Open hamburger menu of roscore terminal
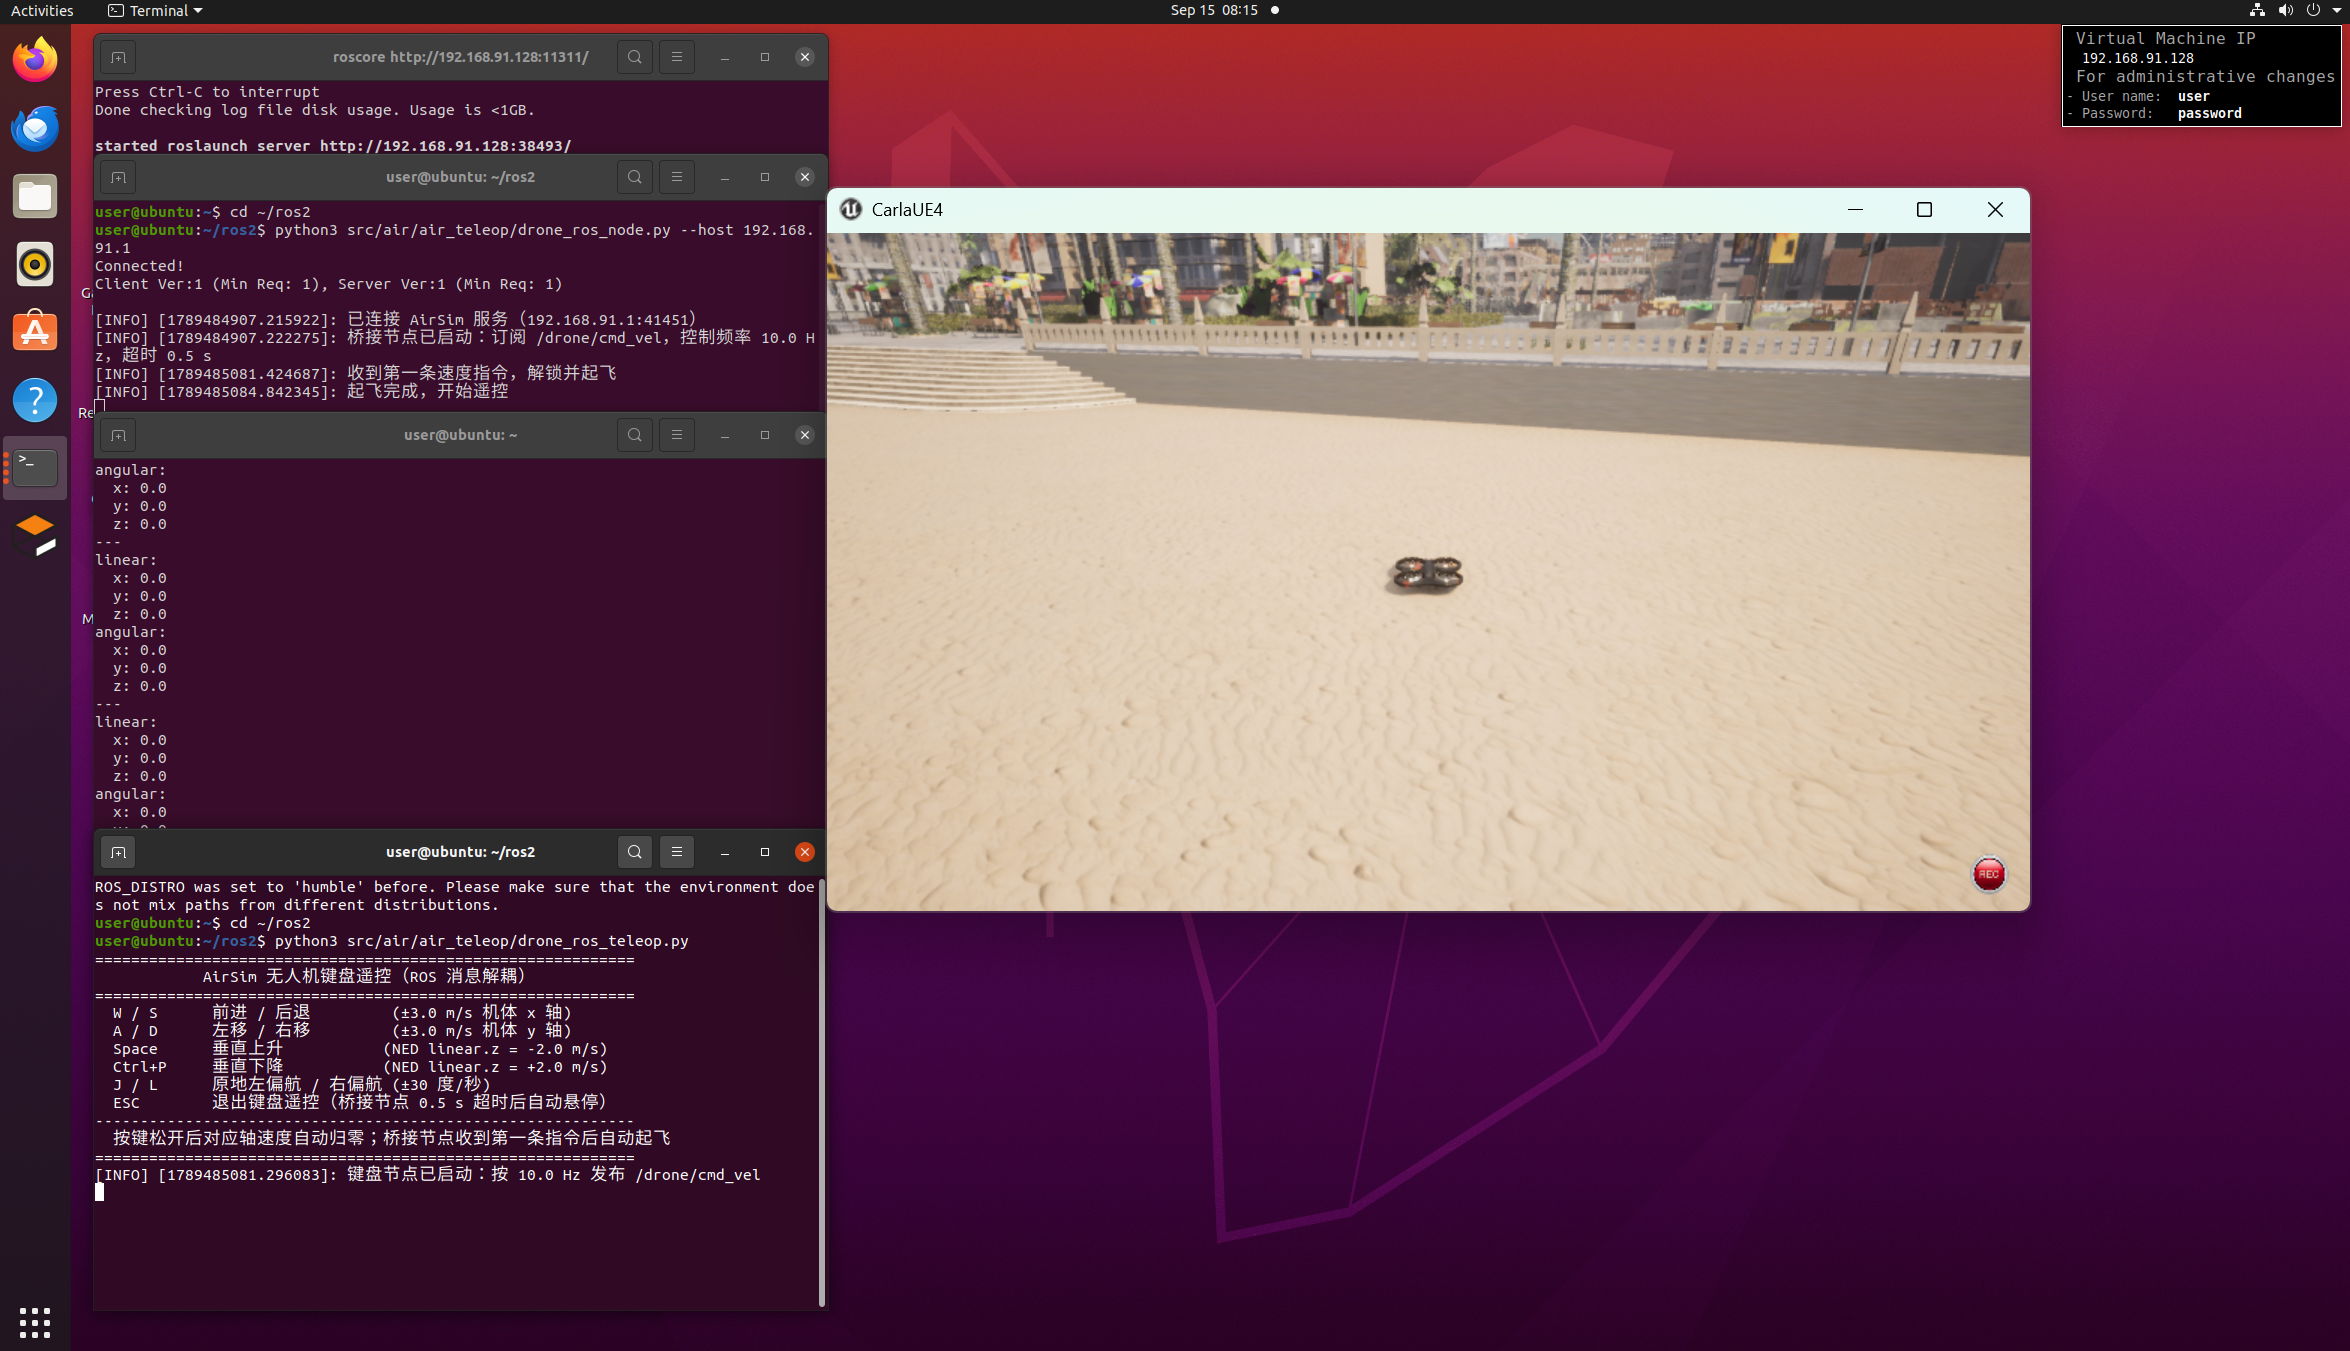Screen dimensions: 2350x1351 point(677,57)
